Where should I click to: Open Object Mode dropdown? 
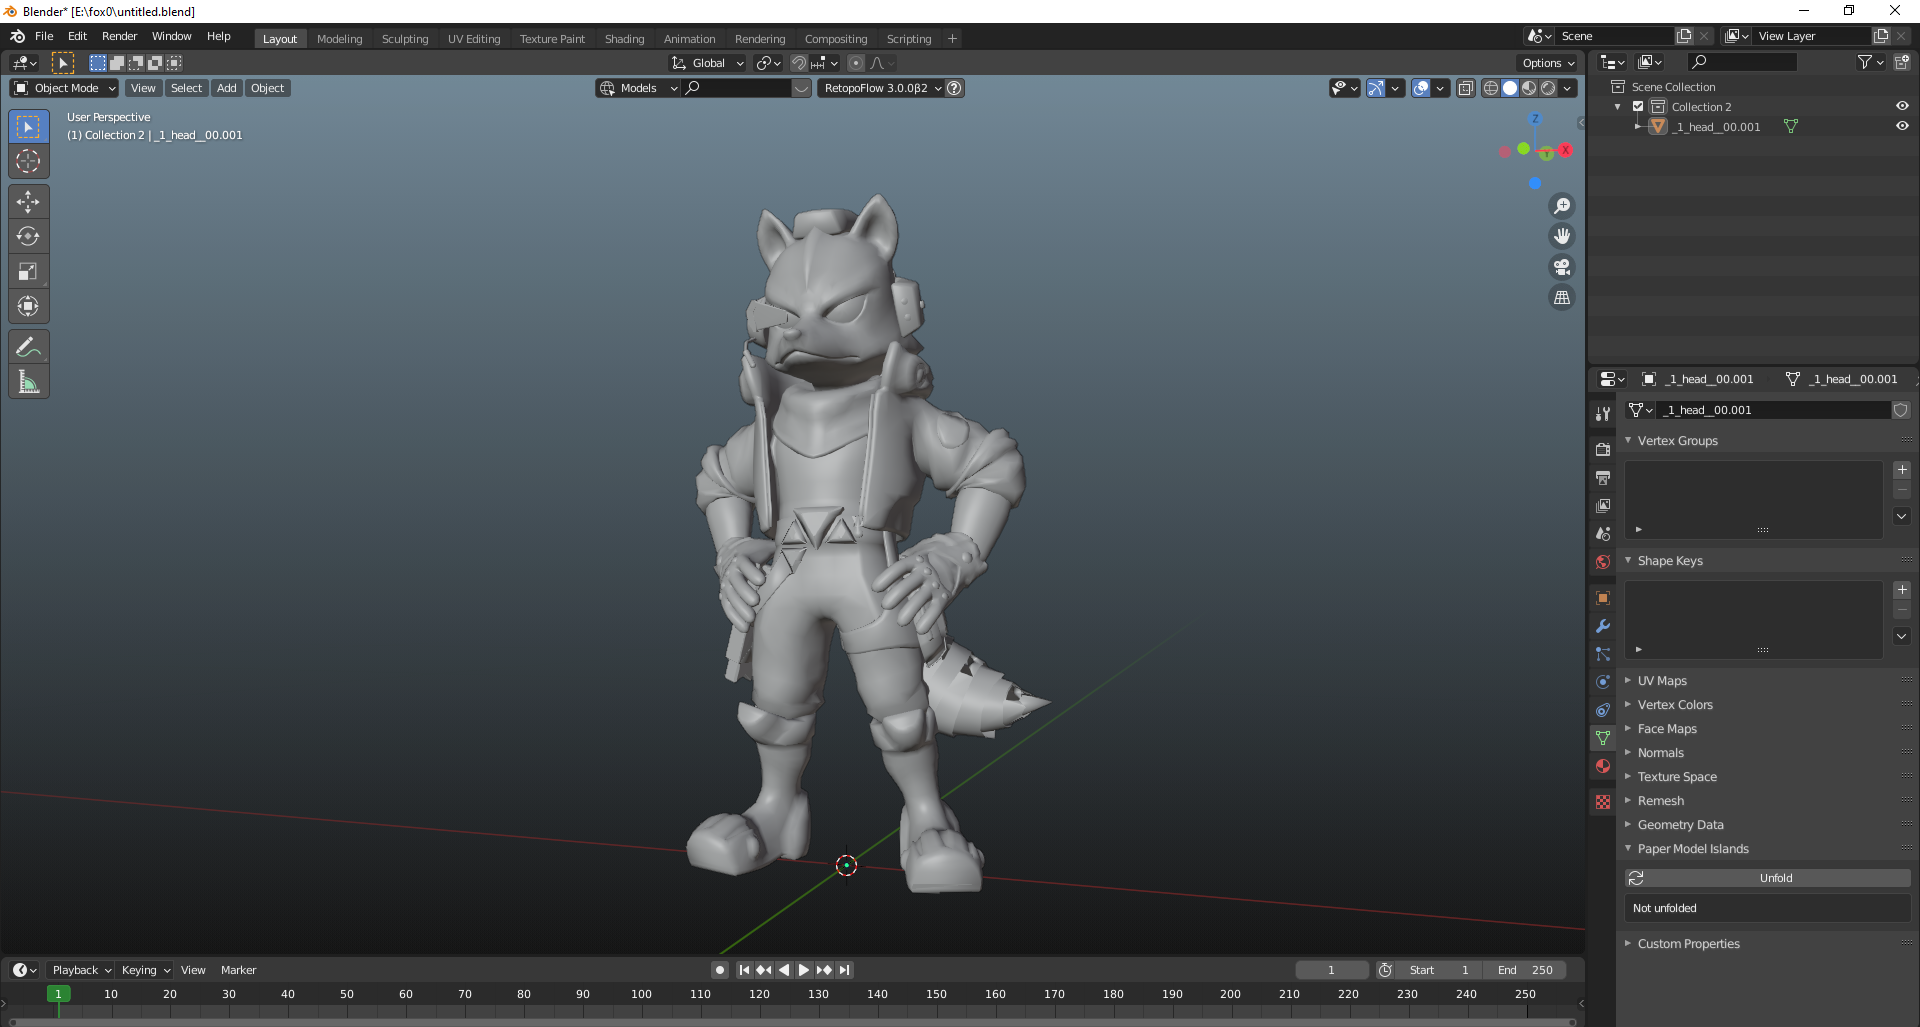(65, 88)
